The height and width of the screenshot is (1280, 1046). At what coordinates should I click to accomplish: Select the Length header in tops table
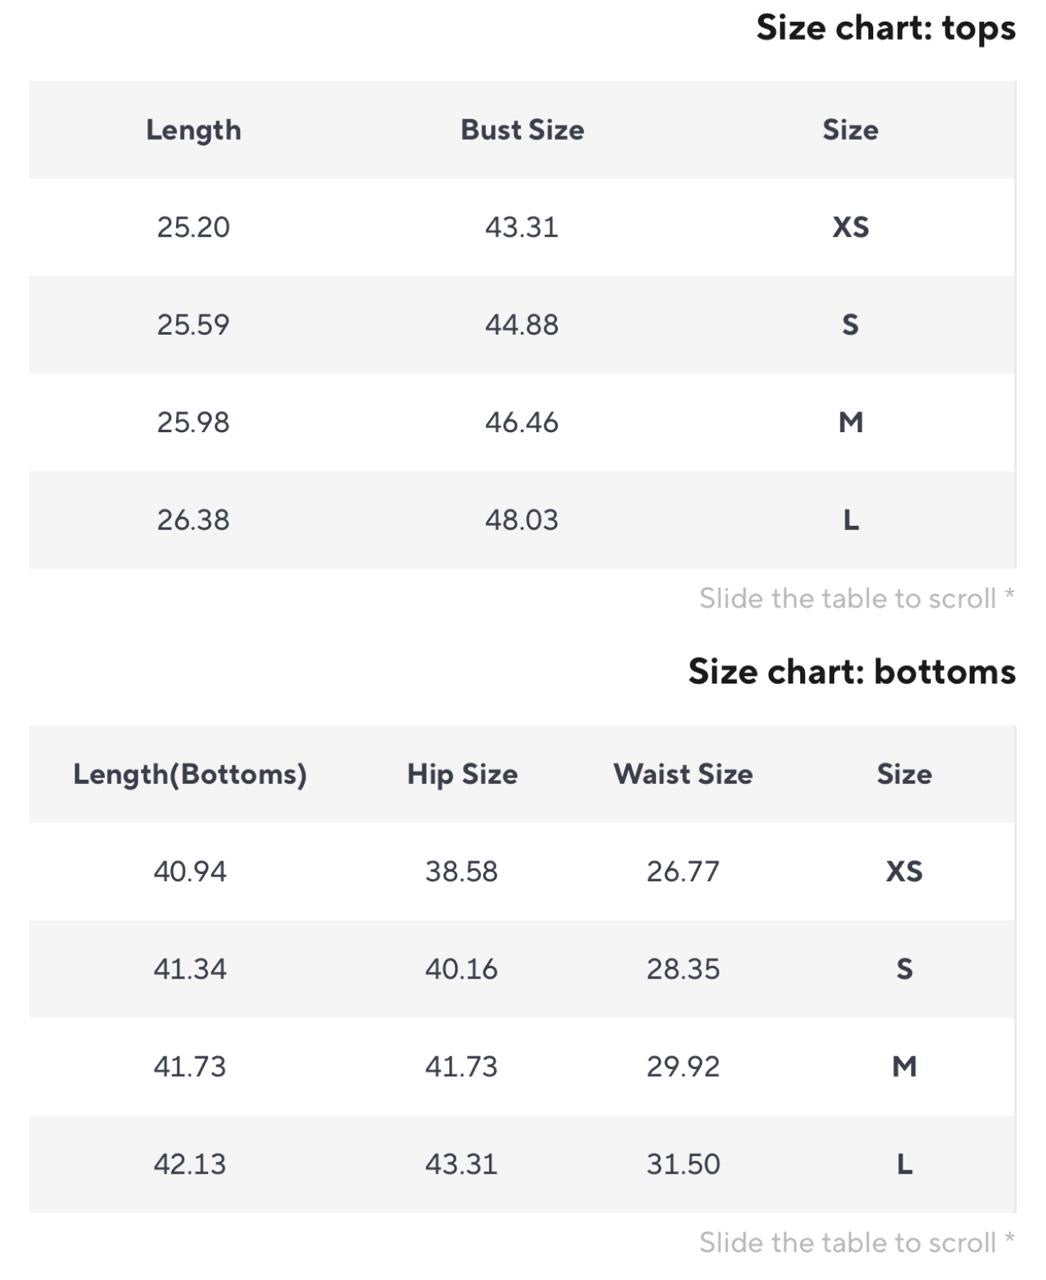point(193,130)
